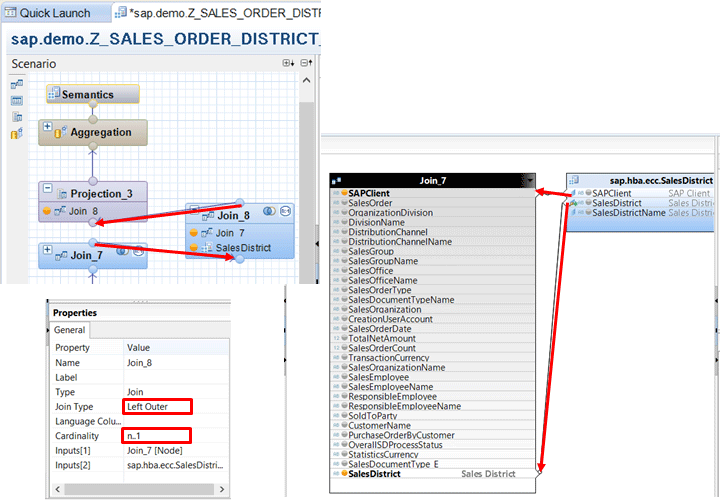The width and height of the screenshot is (720, 500).
Task: Select the Join_8 node in scenario
Action: point(233,215)
